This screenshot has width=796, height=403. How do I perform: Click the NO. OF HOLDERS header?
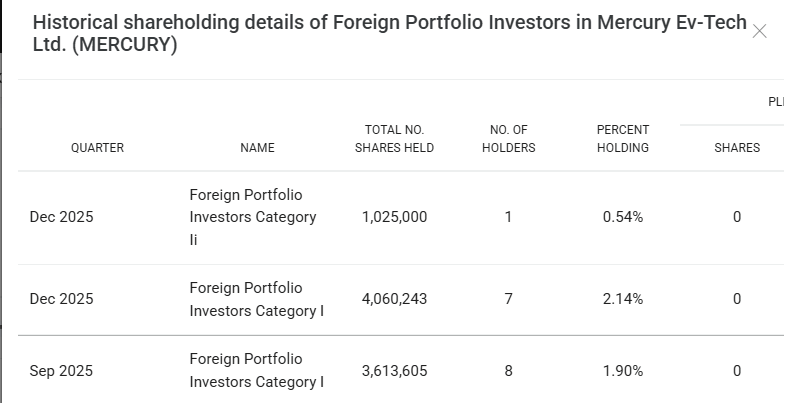(508, 139)
